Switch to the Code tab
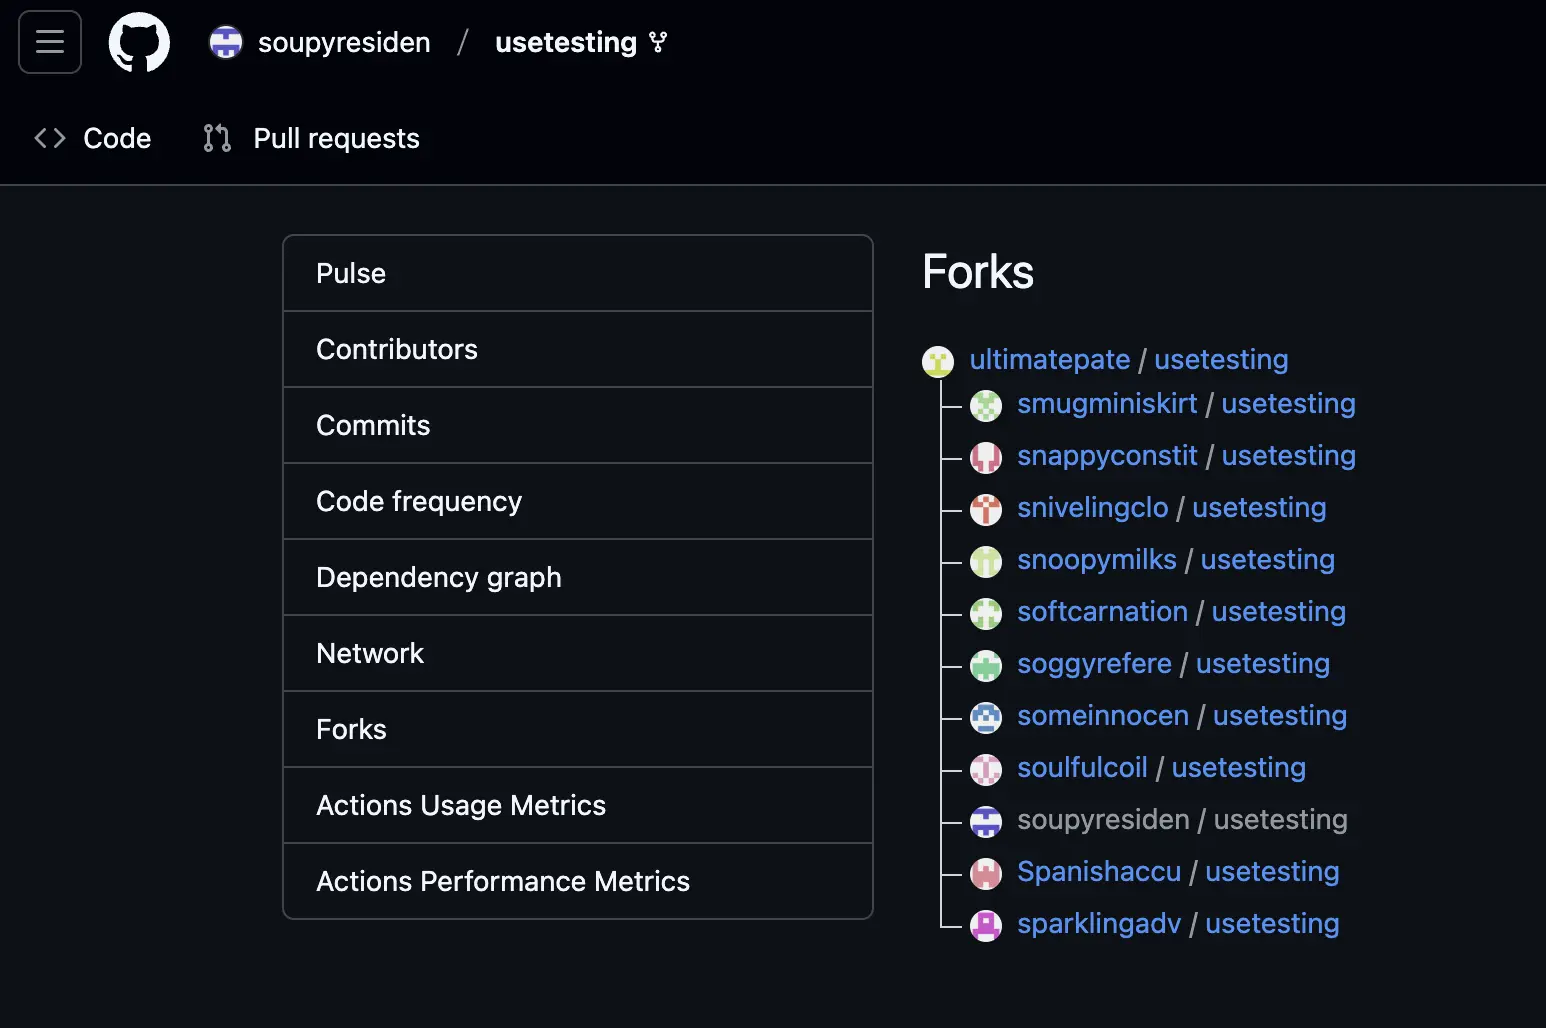Image resolution: width=1546 pixels, height=1028 pixels. click(x=116, y=138)
